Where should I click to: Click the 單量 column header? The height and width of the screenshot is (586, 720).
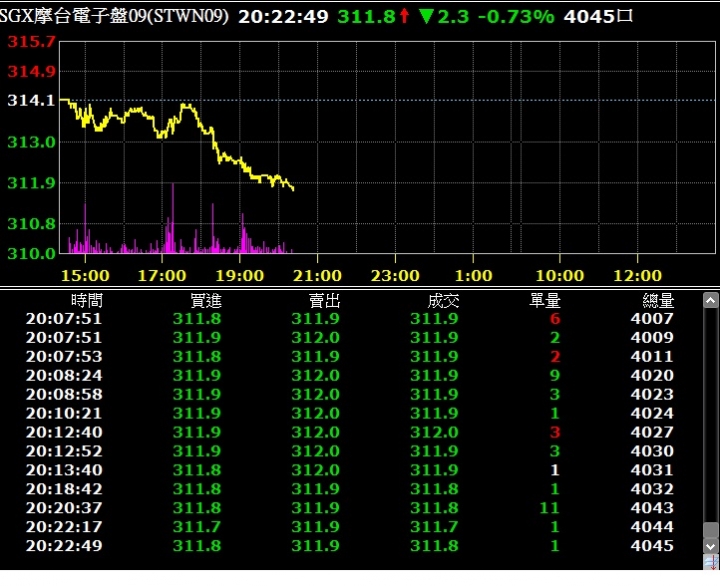click(x=545, y=301)
